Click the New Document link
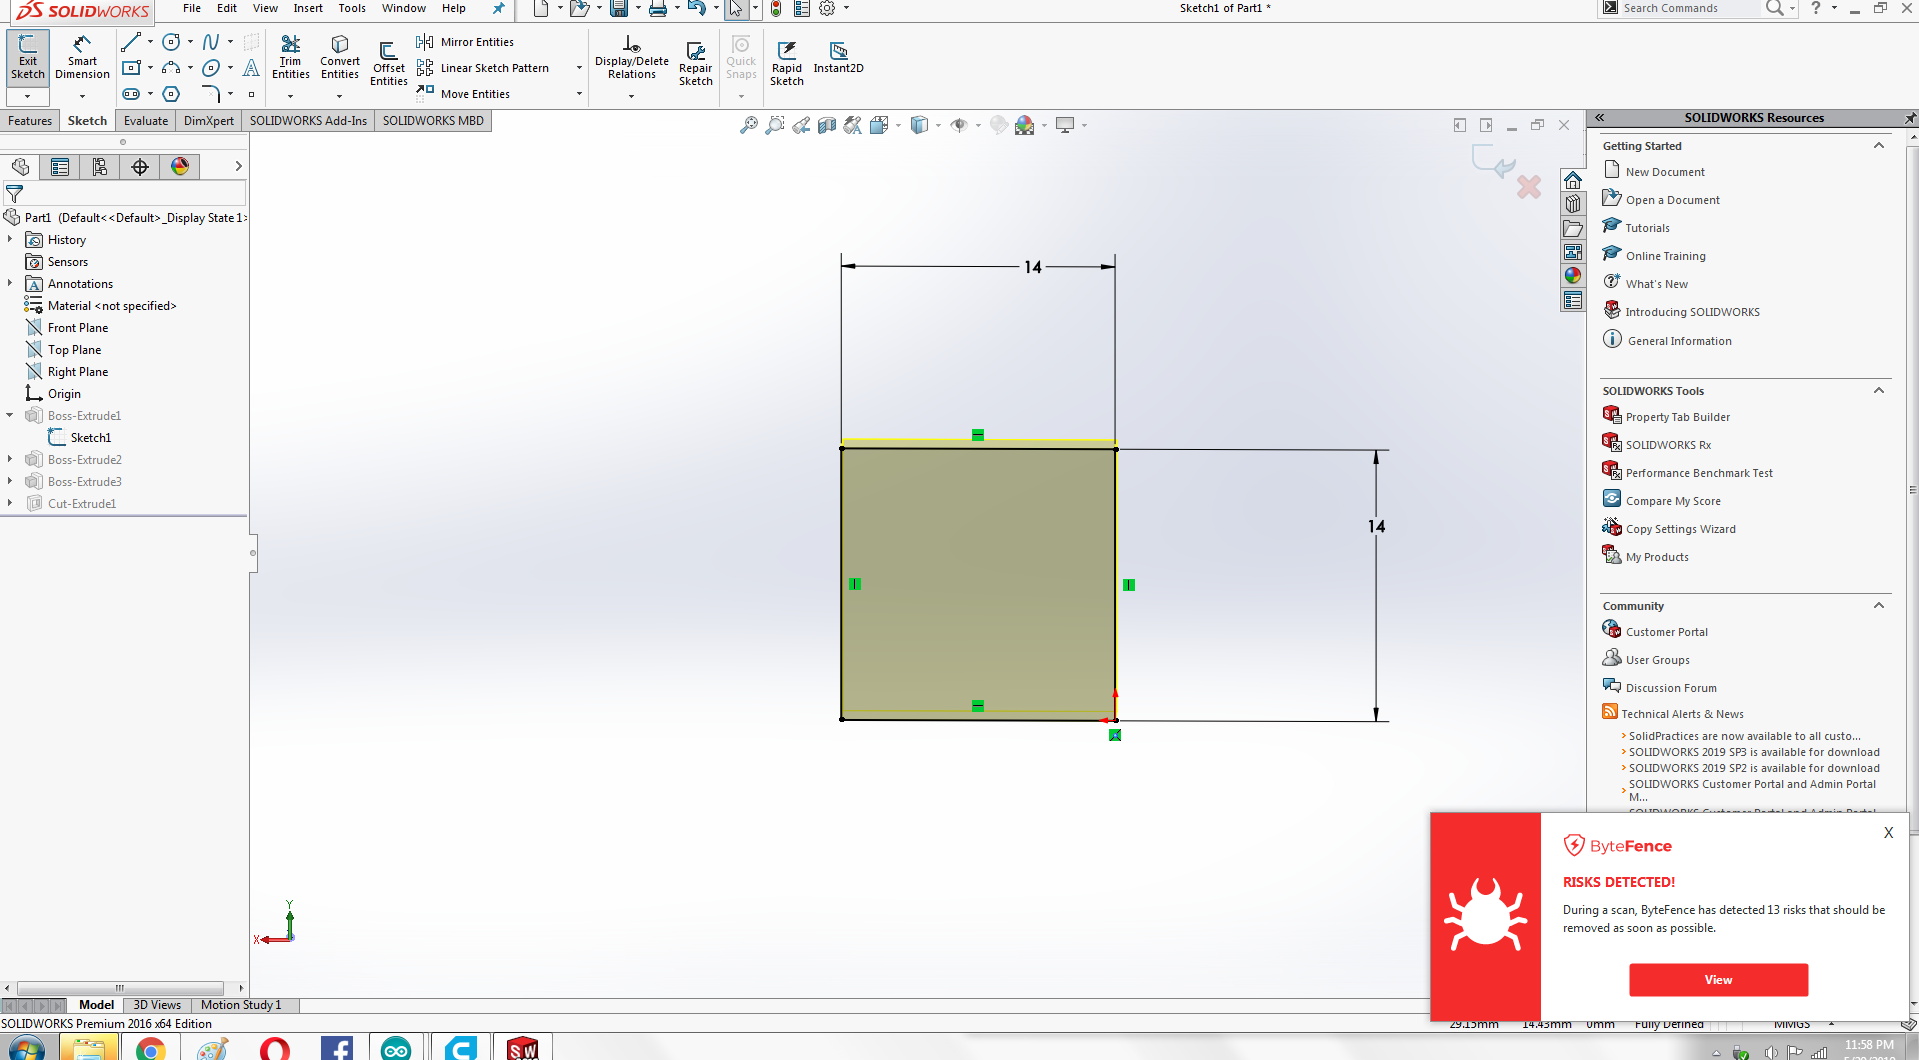 click(x=1665, y=172)
